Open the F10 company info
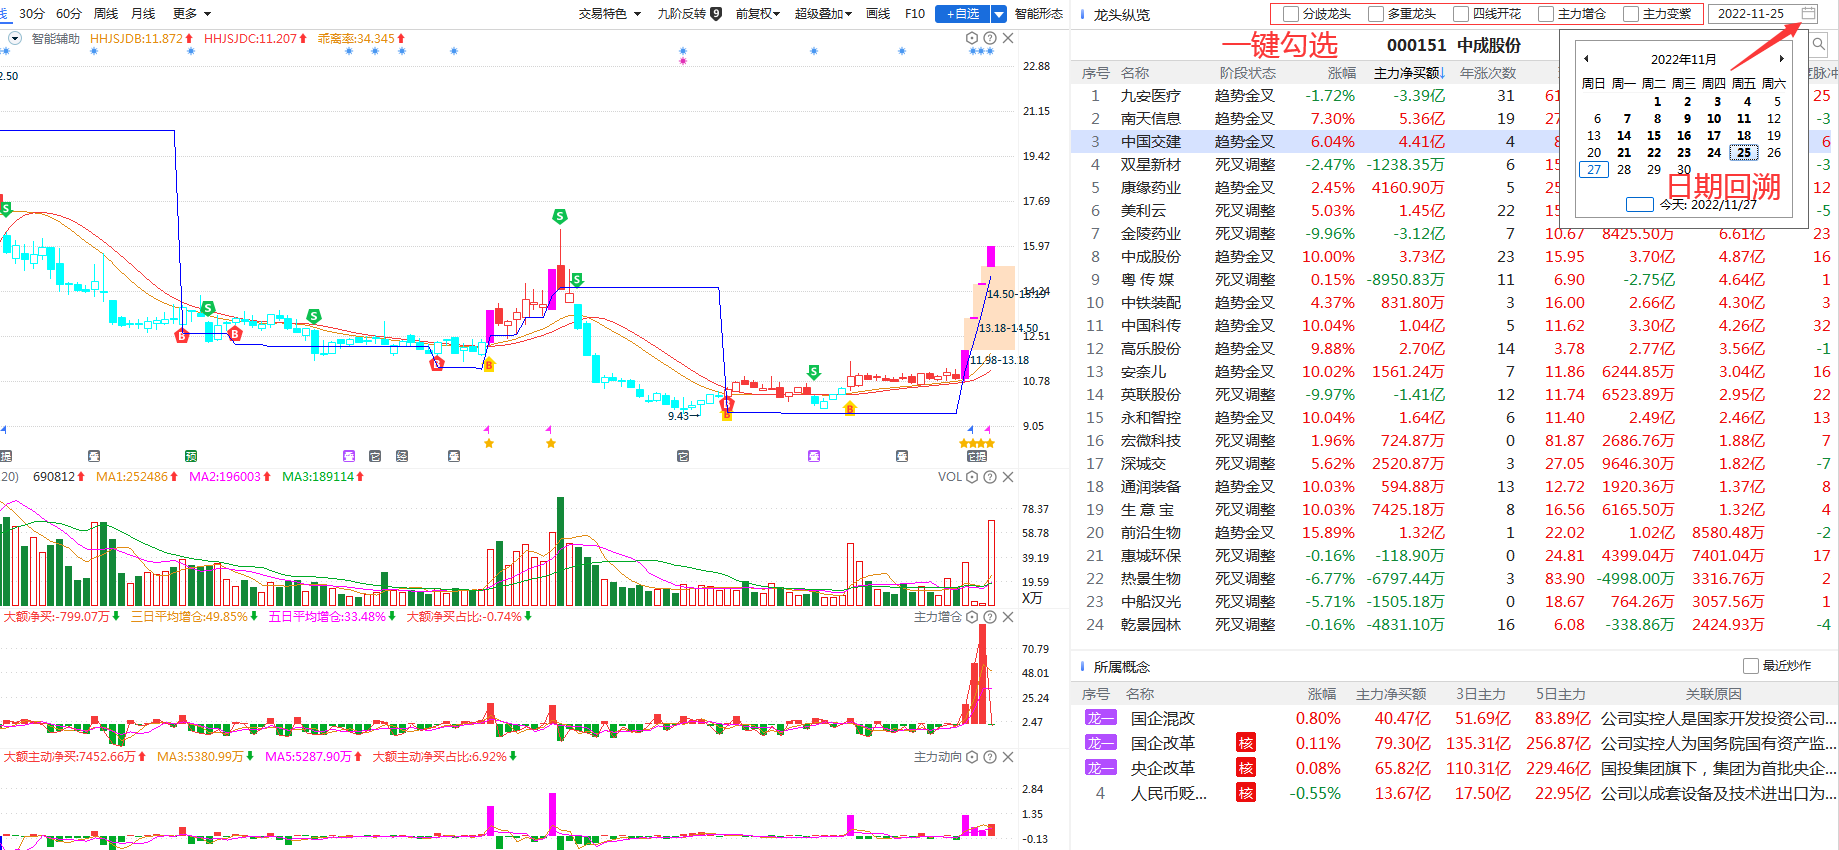The width and height of the screenshot is (1839, 850). 915,13
